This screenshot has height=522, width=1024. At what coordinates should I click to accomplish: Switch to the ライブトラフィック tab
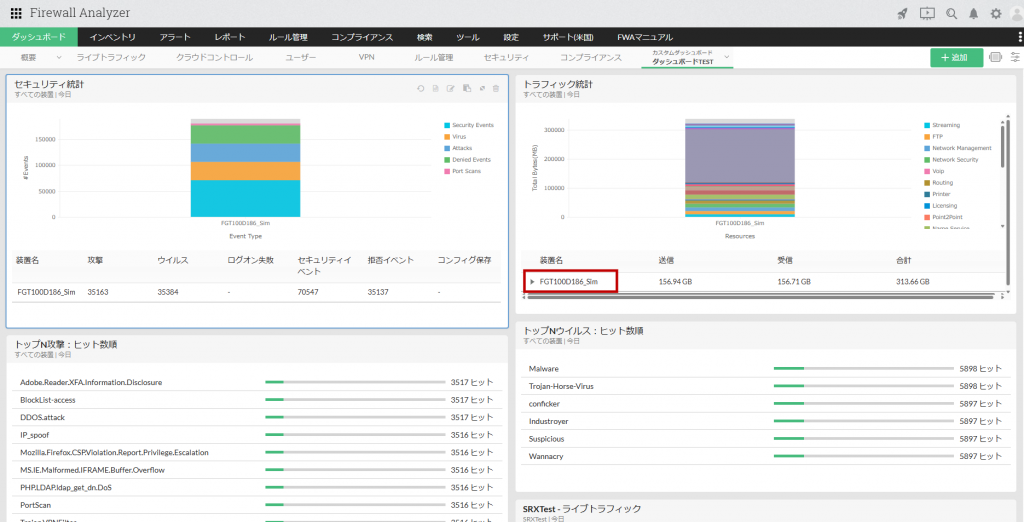111,58
